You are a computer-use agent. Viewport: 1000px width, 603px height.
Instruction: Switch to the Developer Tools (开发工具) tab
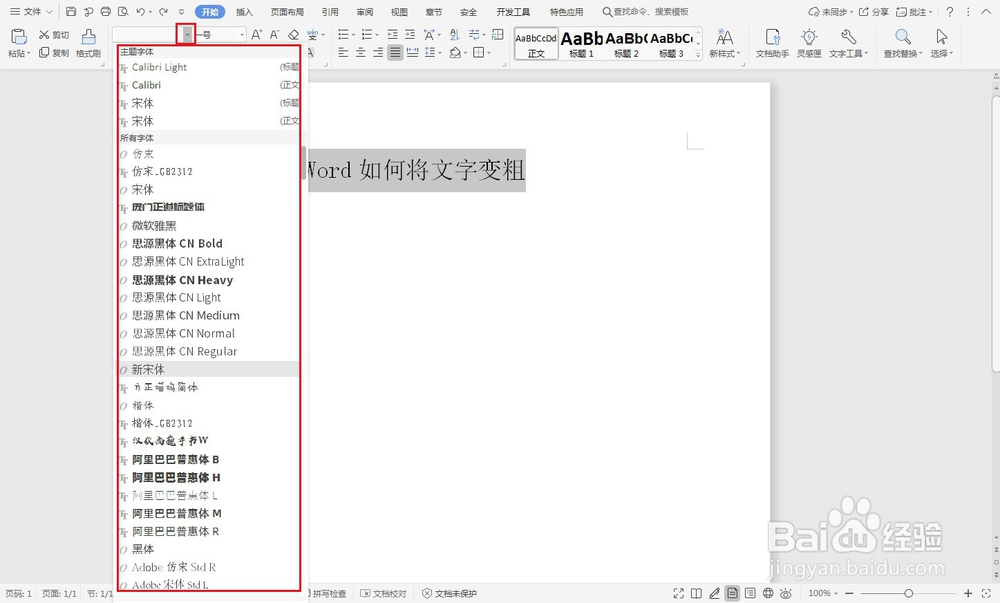[513, 11]
